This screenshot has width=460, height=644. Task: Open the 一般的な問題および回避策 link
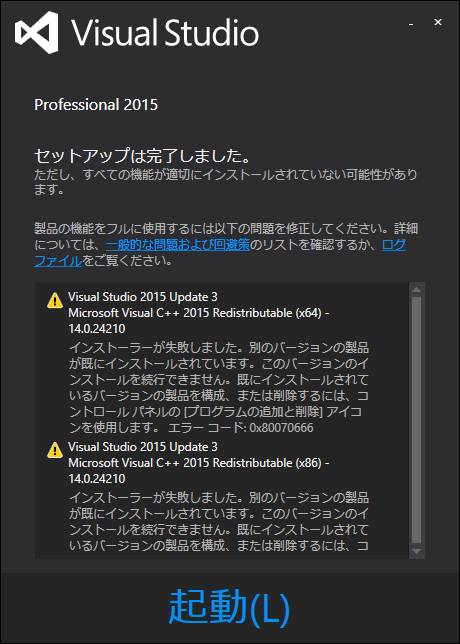(178, 245)
